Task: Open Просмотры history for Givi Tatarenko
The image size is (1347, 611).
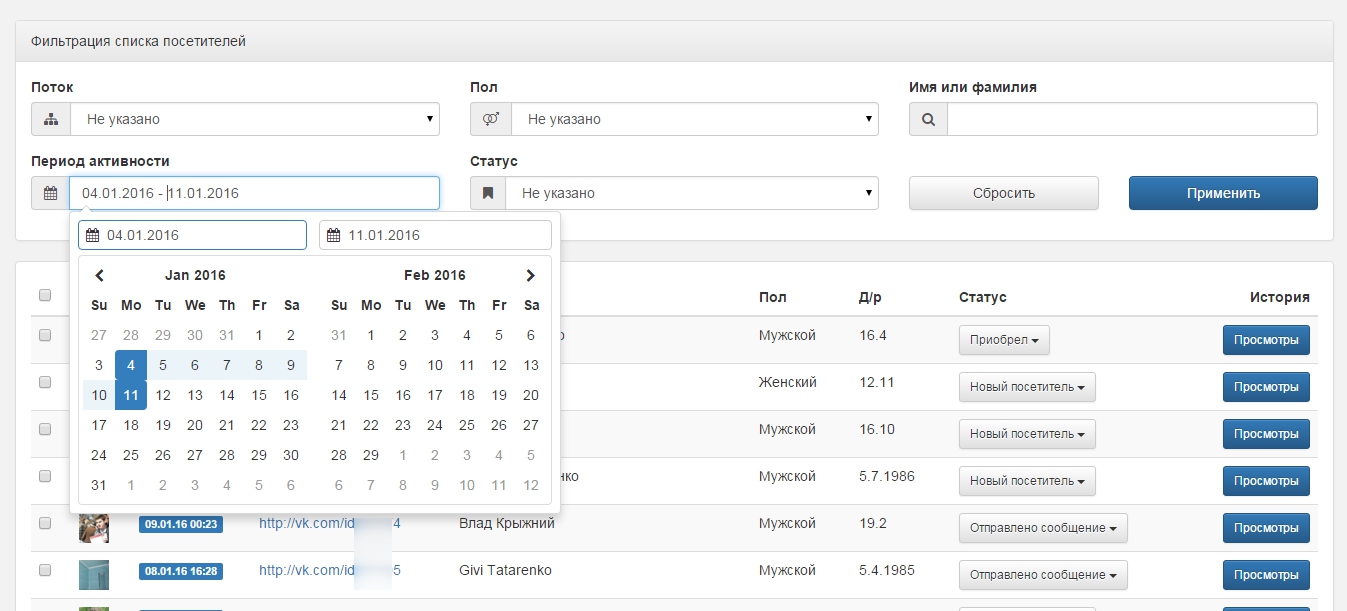Action: (1265, 575)
